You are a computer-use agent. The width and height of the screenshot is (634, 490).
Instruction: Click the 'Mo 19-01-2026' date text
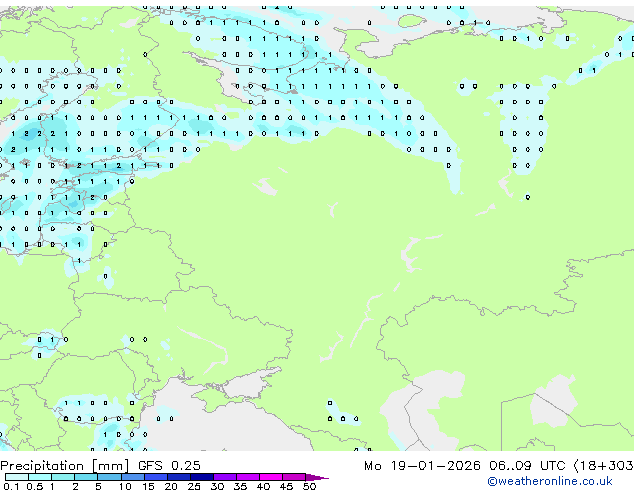coord(422,466)
